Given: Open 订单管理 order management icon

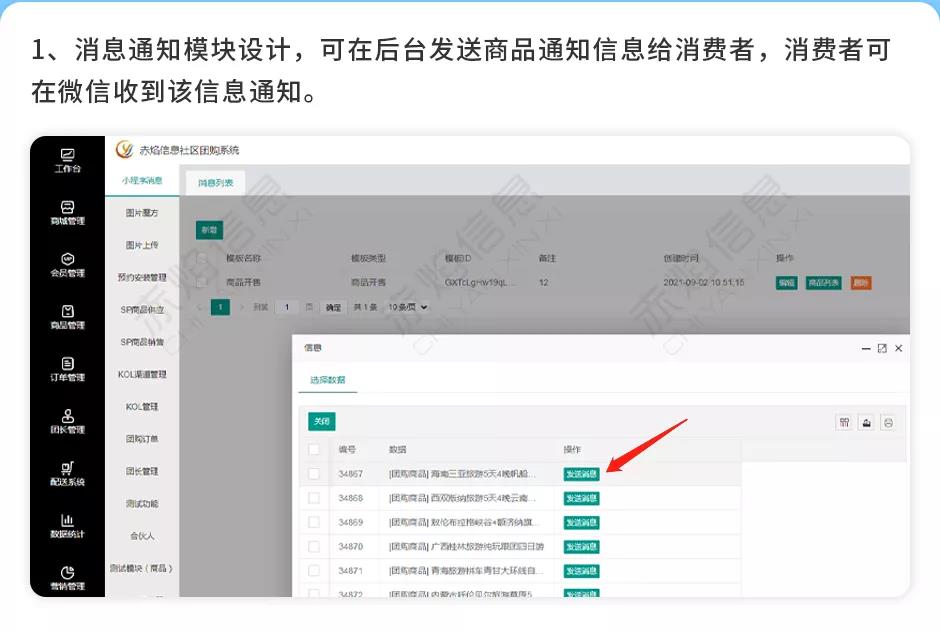Looking at the screenshot, I should coord(67,368).
